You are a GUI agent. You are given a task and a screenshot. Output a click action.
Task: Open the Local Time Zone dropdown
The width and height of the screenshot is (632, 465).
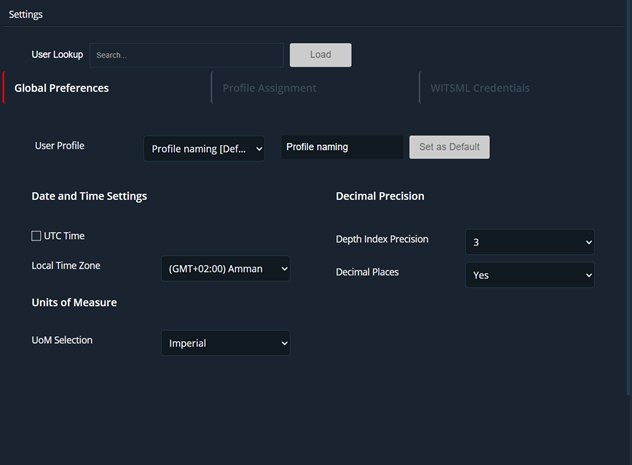(225, 268)
